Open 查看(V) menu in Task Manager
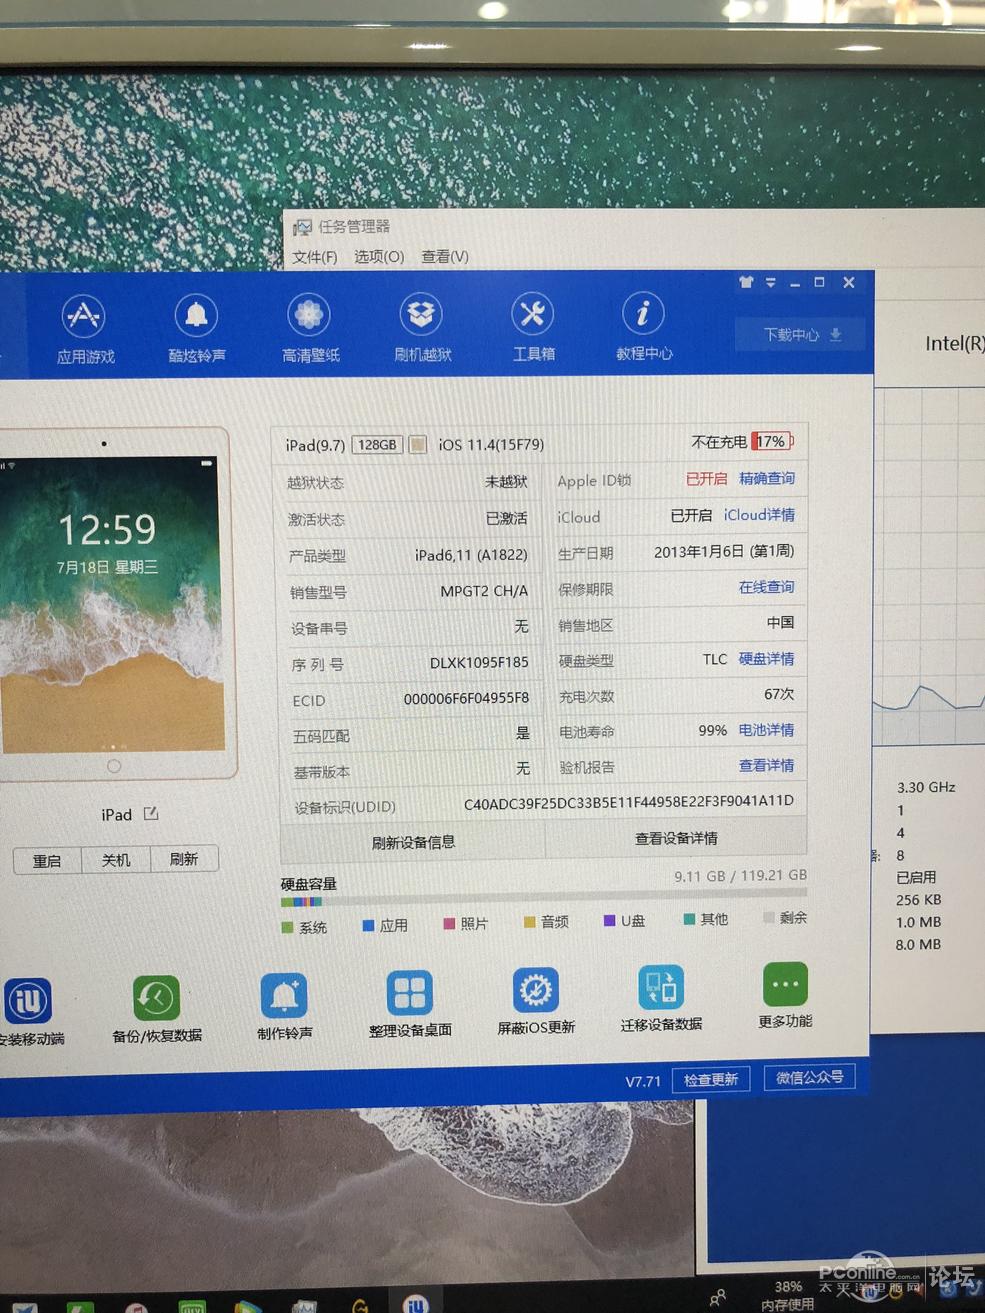Screen dimensions: 985x1313 pyautogui.click(x=445, y=256)
